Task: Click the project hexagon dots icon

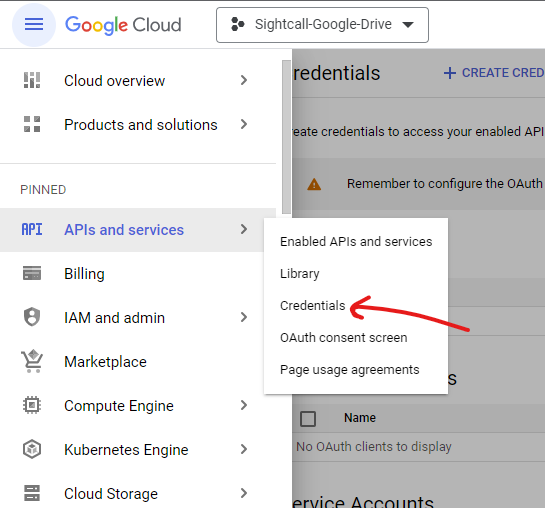Action: (x=238, y=24)
